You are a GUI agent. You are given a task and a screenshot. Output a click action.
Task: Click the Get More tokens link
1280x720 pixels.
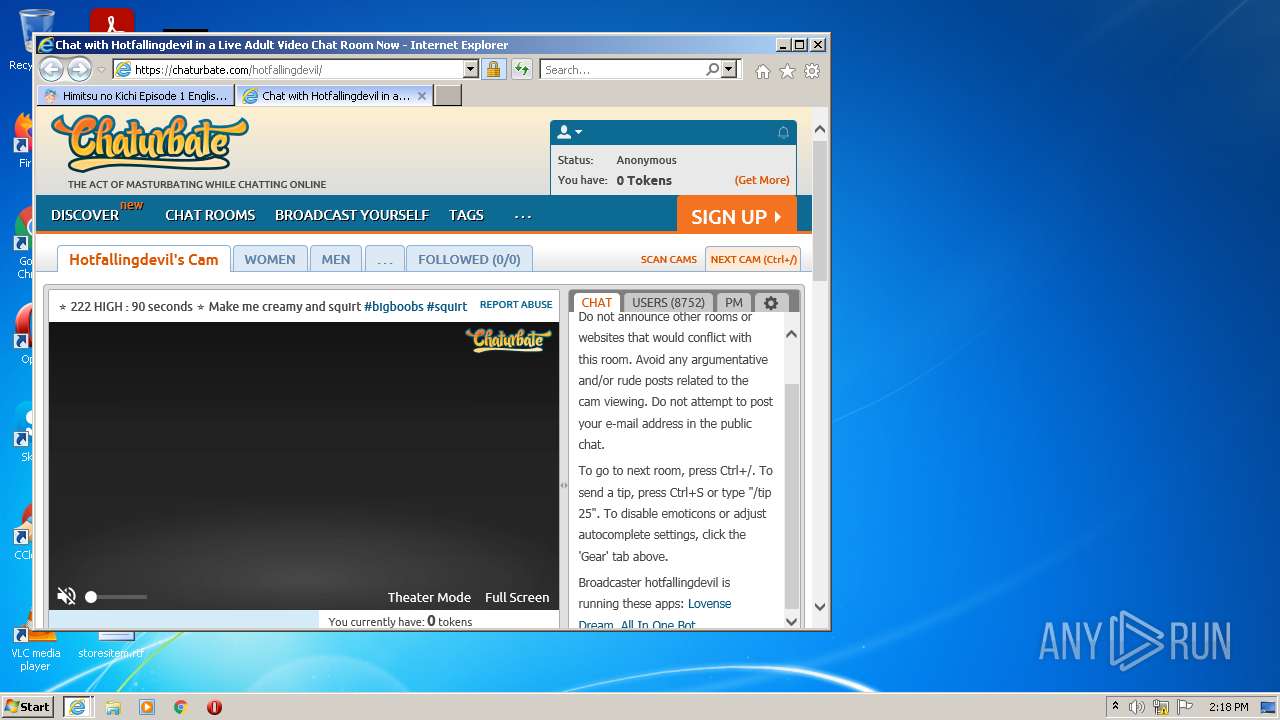pyautogui.click(x=762, y=180)
